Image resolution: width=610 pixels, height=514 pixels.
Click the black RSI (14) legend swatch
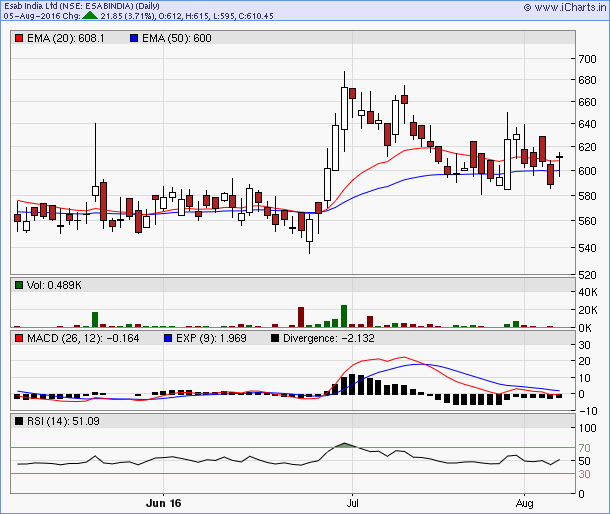[x=19, y=421]
